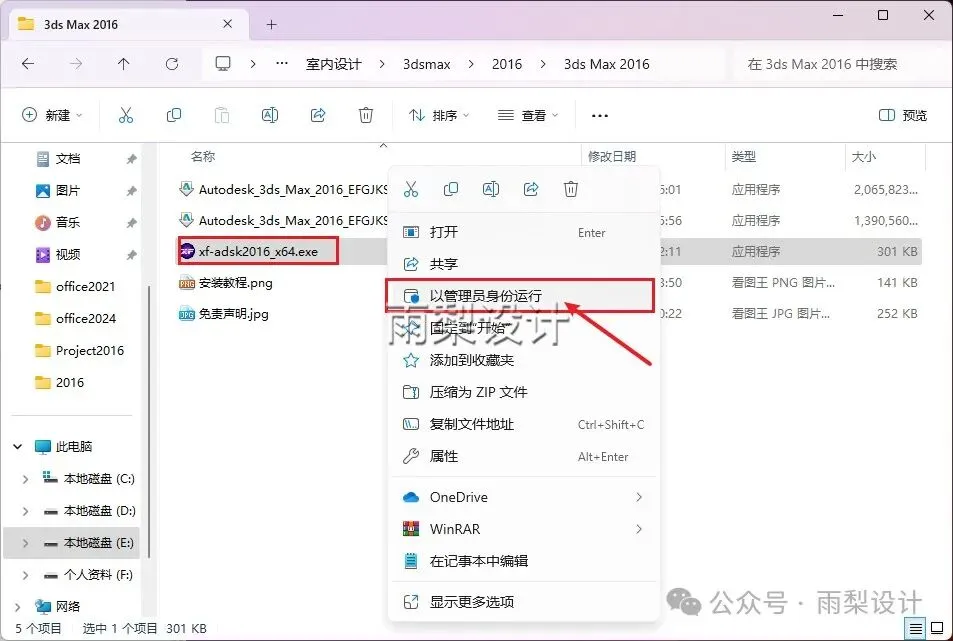This screenshot has width=953, height=641.
Task: Open 音乐 in the quick access sidebar
Action: pyautogui.click(x=67, y=222)
